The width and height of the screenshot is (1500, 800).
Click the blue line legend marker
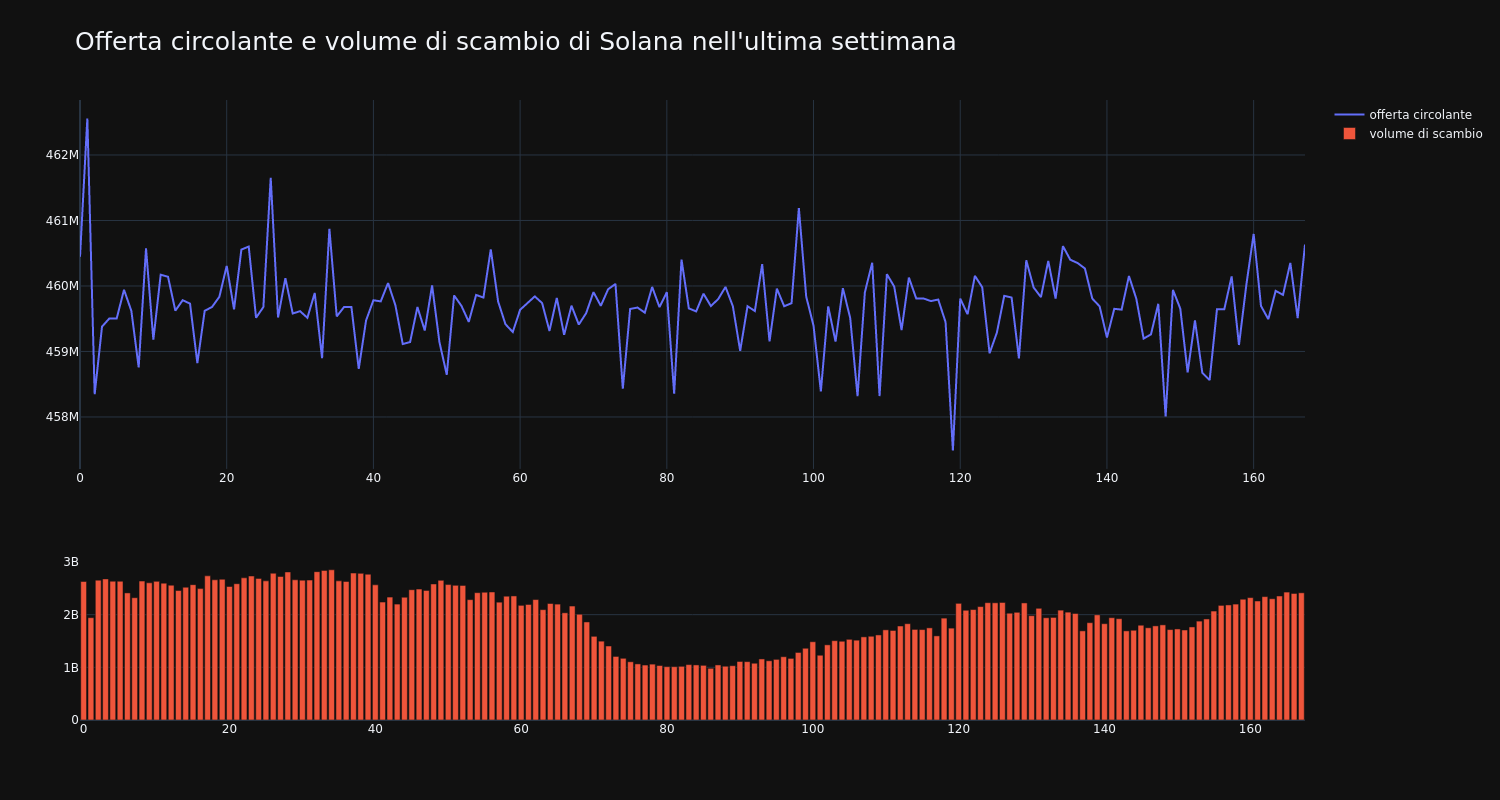[1349, 115]
